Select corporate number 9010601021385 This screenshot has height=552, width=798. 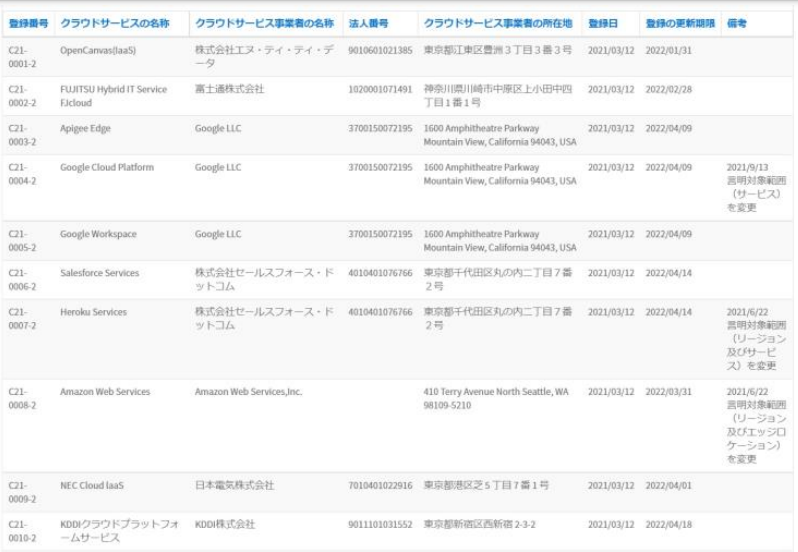380,50
